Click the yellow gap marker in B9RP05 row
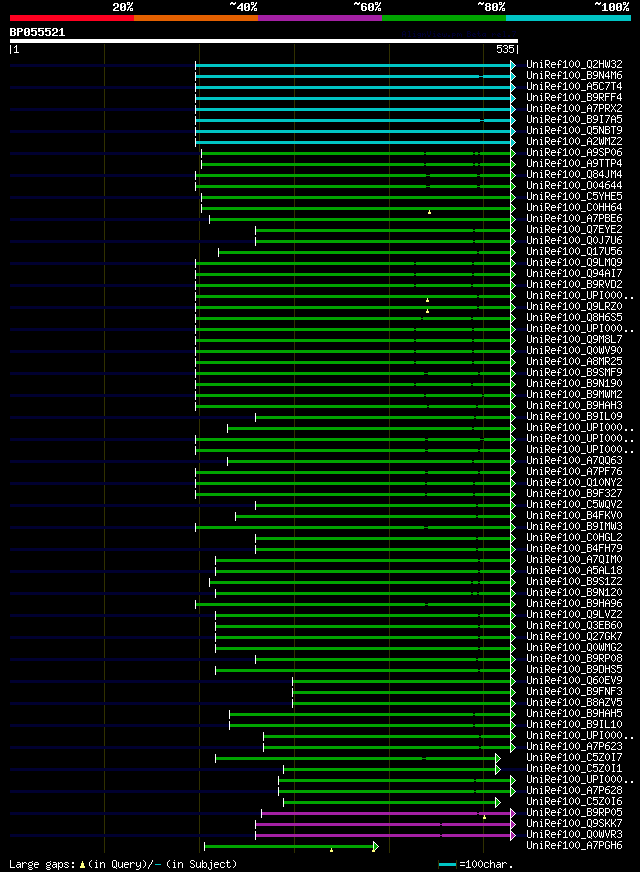The width and height of the screenshot is (640, 872). coord(484,817)
